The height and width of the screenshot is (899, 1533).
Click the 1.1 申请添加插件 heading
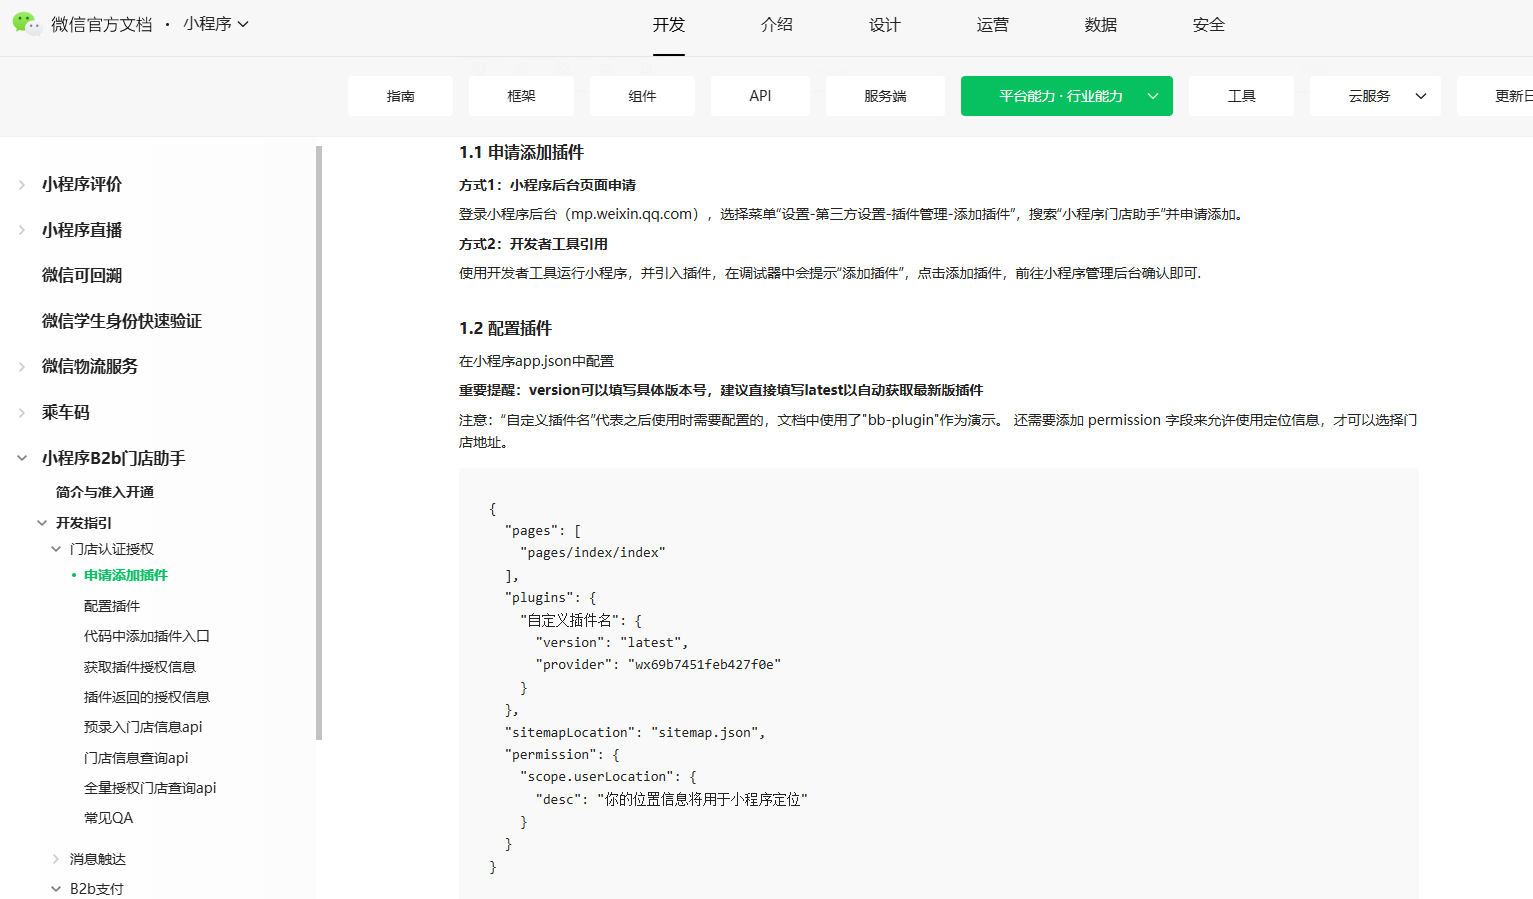pyautogui.click(x=521, y=152)
